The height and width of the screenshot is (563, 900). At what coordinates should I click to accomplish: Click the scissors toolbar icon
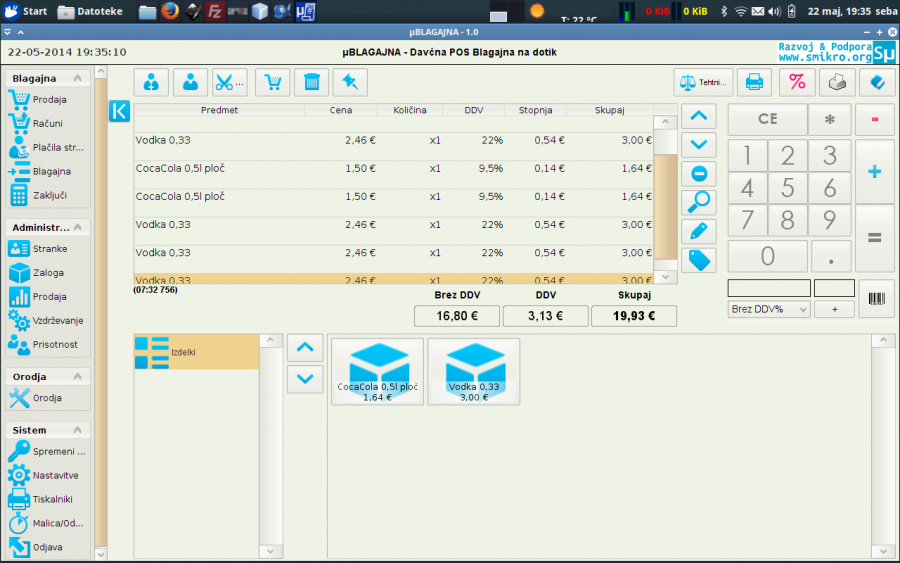229,82
